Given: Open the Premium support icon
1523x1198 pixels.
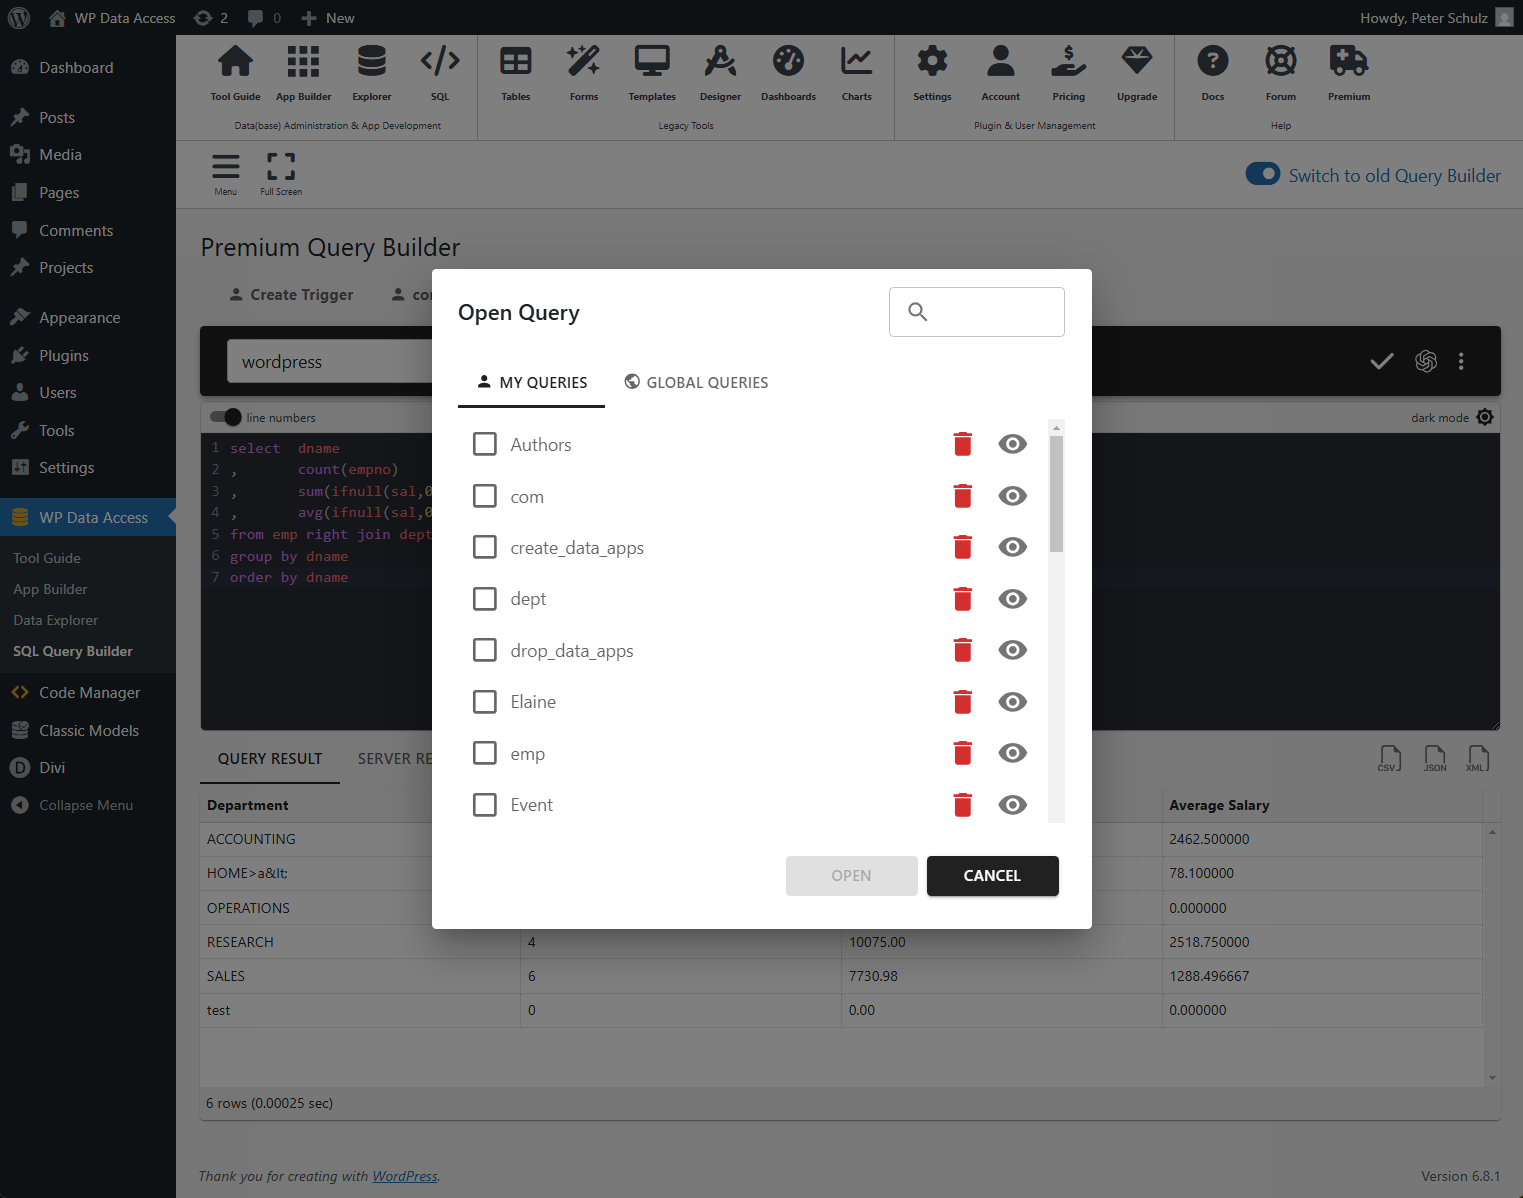Looking at the screenshot, I should (x=1348, y=61).
